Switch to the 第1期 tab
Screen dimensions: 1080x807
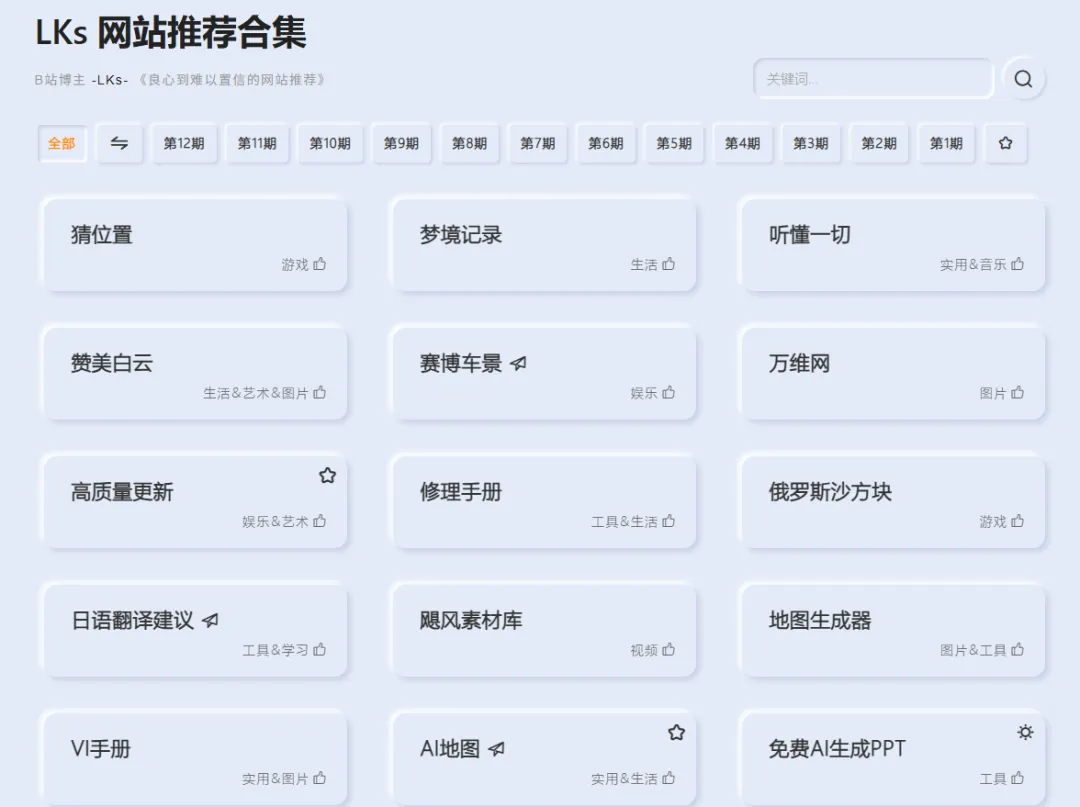pos(946,143)
